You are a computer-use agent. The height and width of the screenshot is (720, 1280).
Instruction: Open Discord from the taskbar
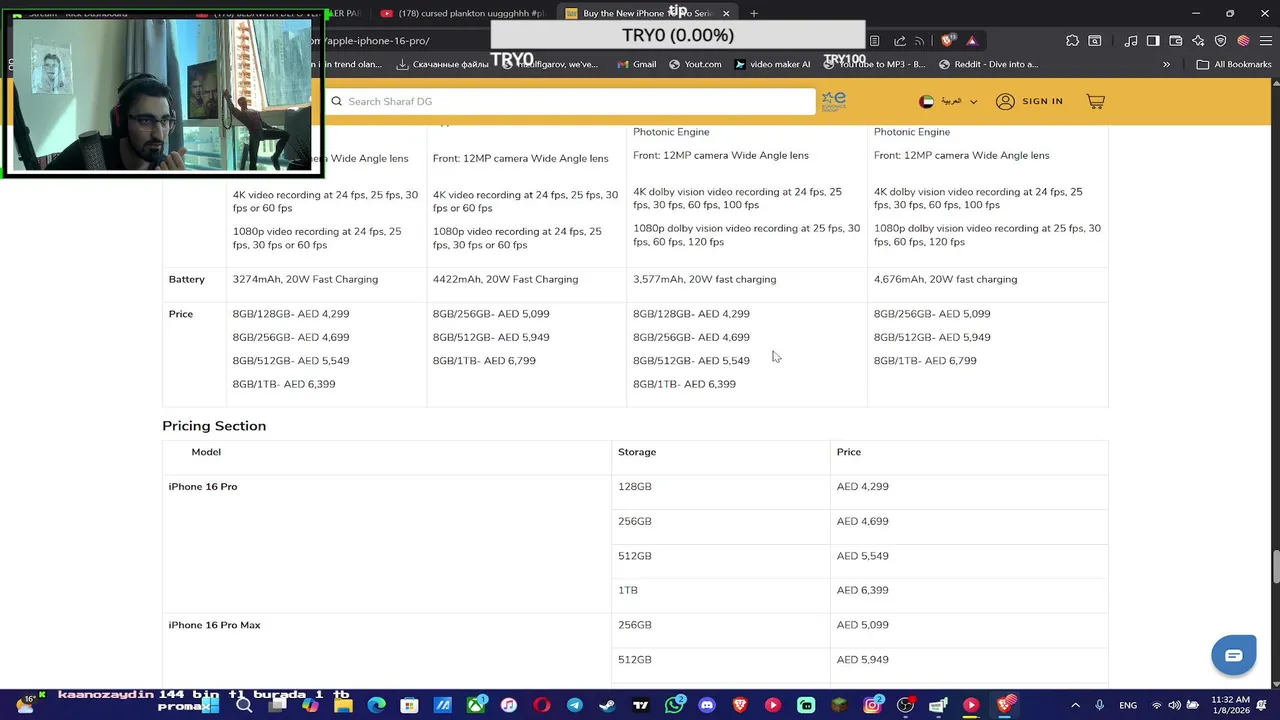click(707, 705)
